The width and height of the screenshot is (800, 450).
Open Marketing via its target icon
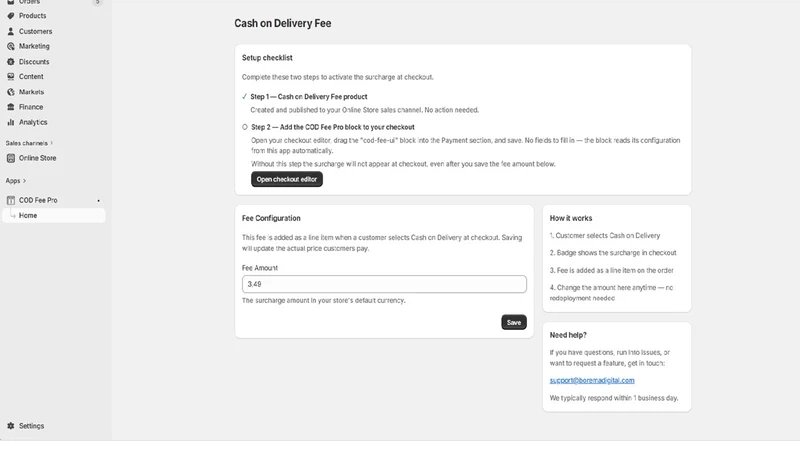[11, 46]
